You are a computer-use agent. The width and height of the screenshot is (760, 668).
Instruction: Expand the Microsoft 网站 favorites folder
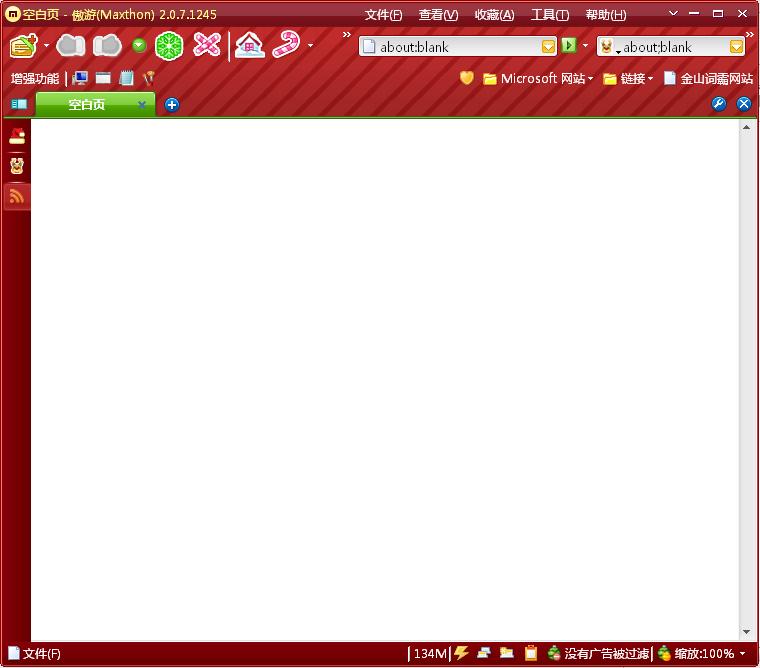pyautogui.click(x=538, y=79)
